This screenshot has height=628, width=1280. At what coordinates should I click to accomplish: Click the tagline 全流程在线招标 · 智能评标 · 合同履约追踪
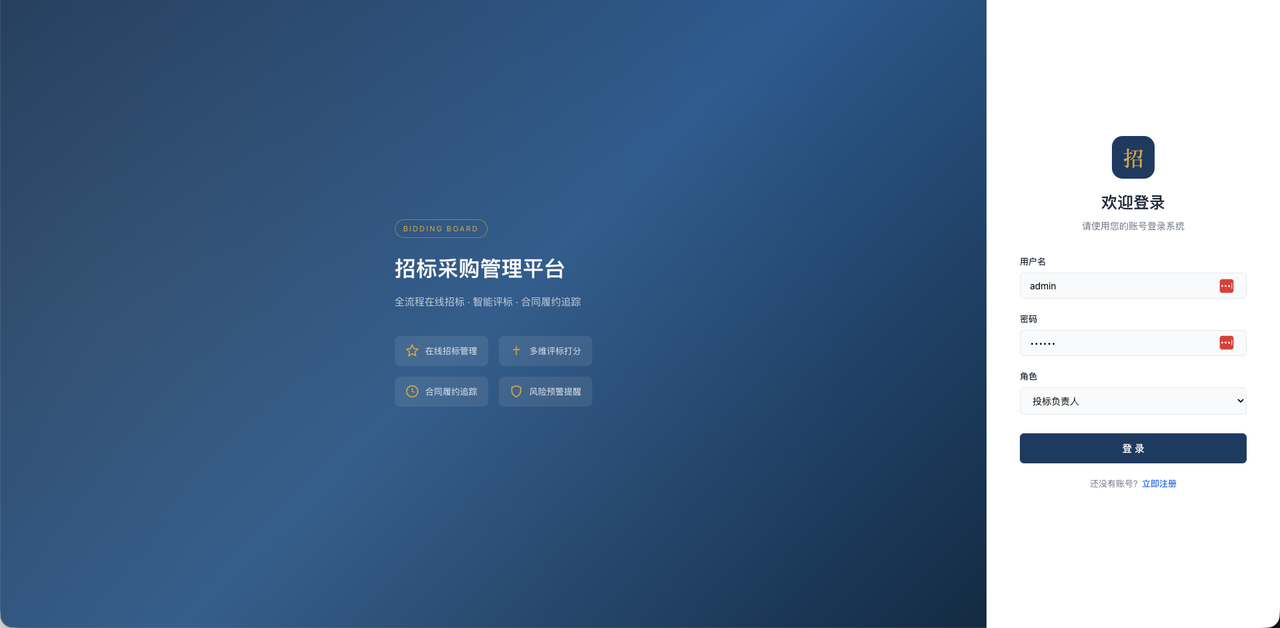click(488, 302)
